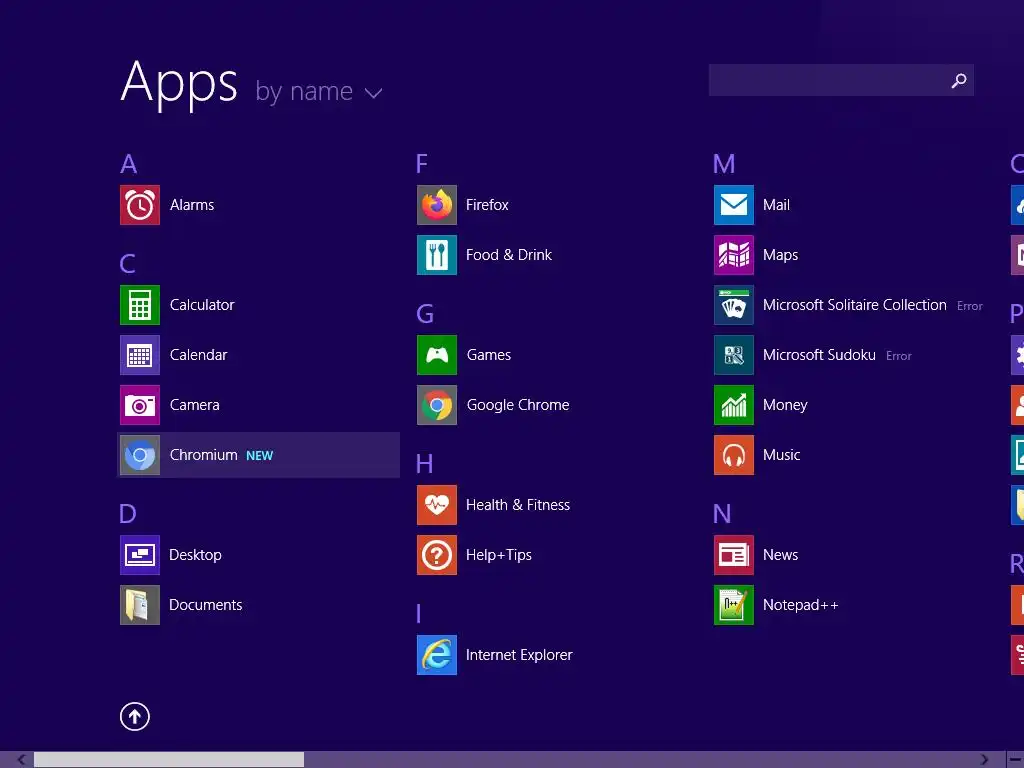This screenshot has width=1024, height=768.
Task: Select the letter M group header
Action: (x=724, y=163)
